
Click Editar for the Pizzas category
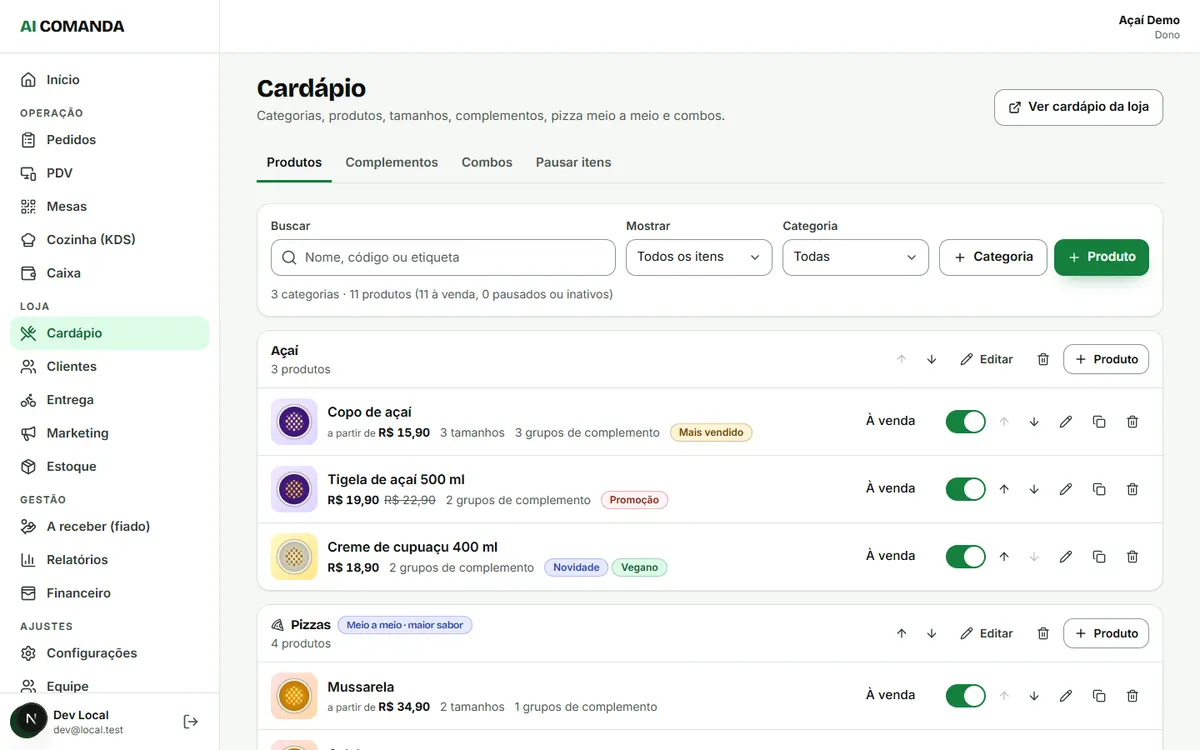(x=986, y=633)
